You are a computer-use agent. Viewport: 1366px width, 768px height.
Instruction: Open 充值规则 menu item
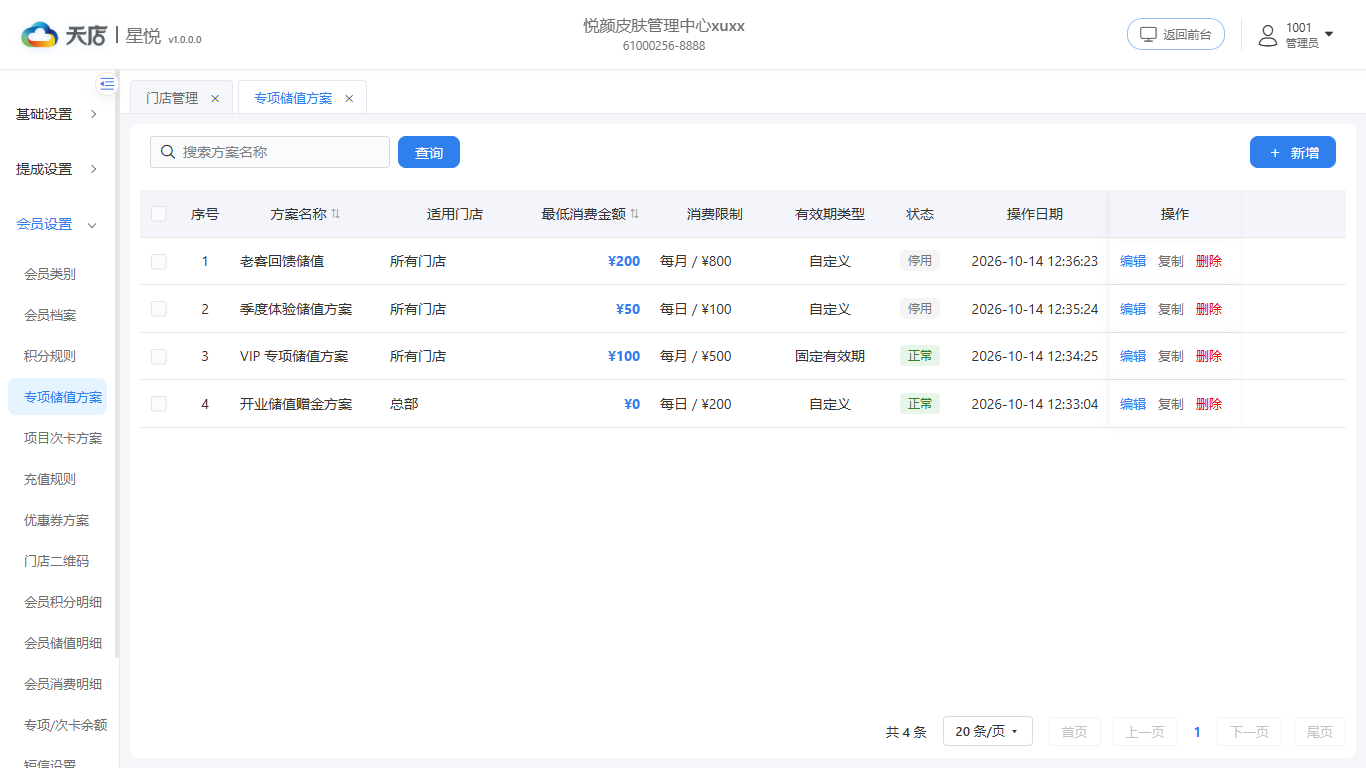(x=50, y=479)
